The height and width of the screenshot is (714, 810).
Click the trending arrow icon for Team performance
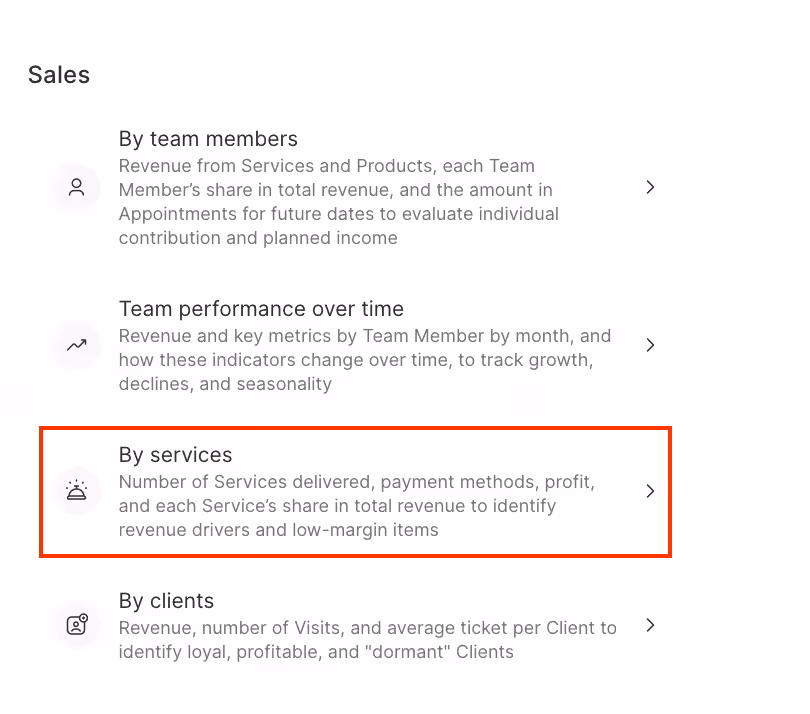(77, 345)
